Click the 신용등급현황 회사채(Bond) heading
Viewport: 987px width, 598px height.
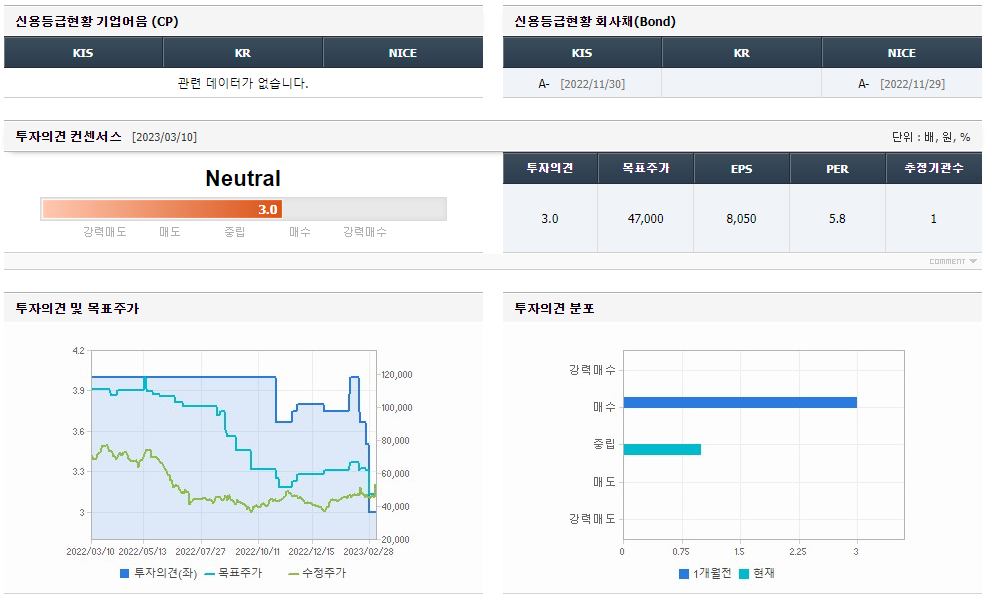(x=595, y=21)
